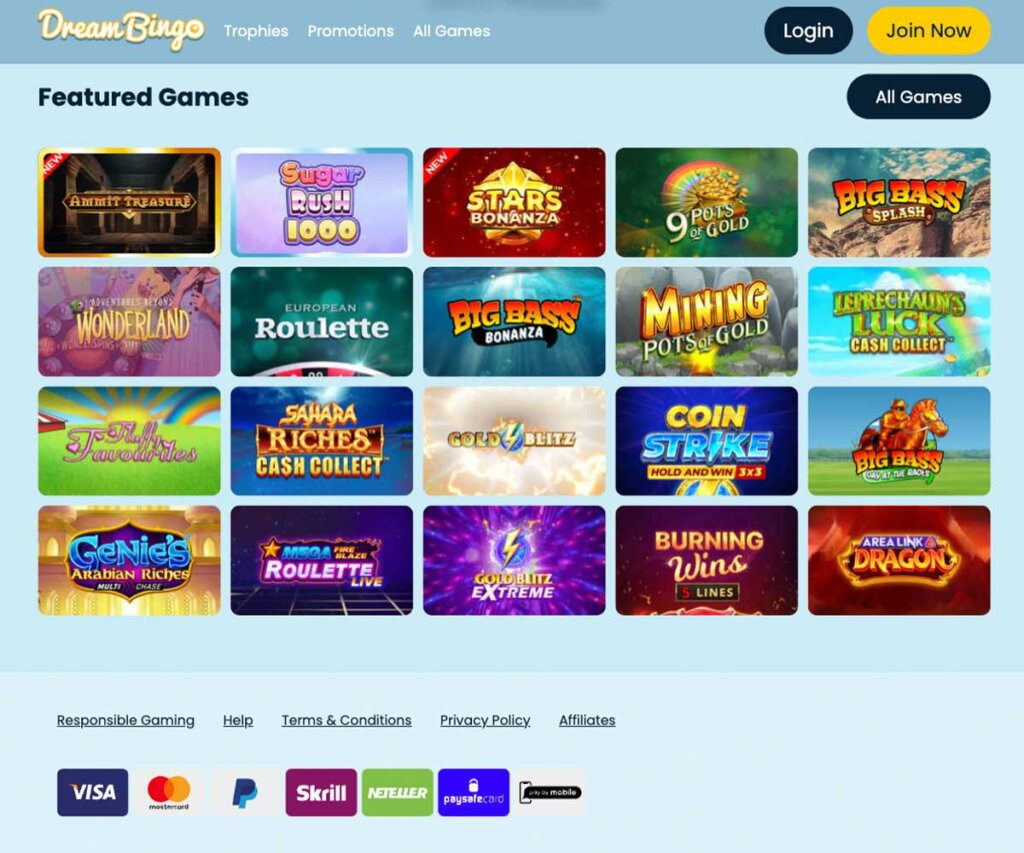Viewport: 1024px width, 853px height.
Task: Select the Visa payment icon
Action: coord(93,792)
